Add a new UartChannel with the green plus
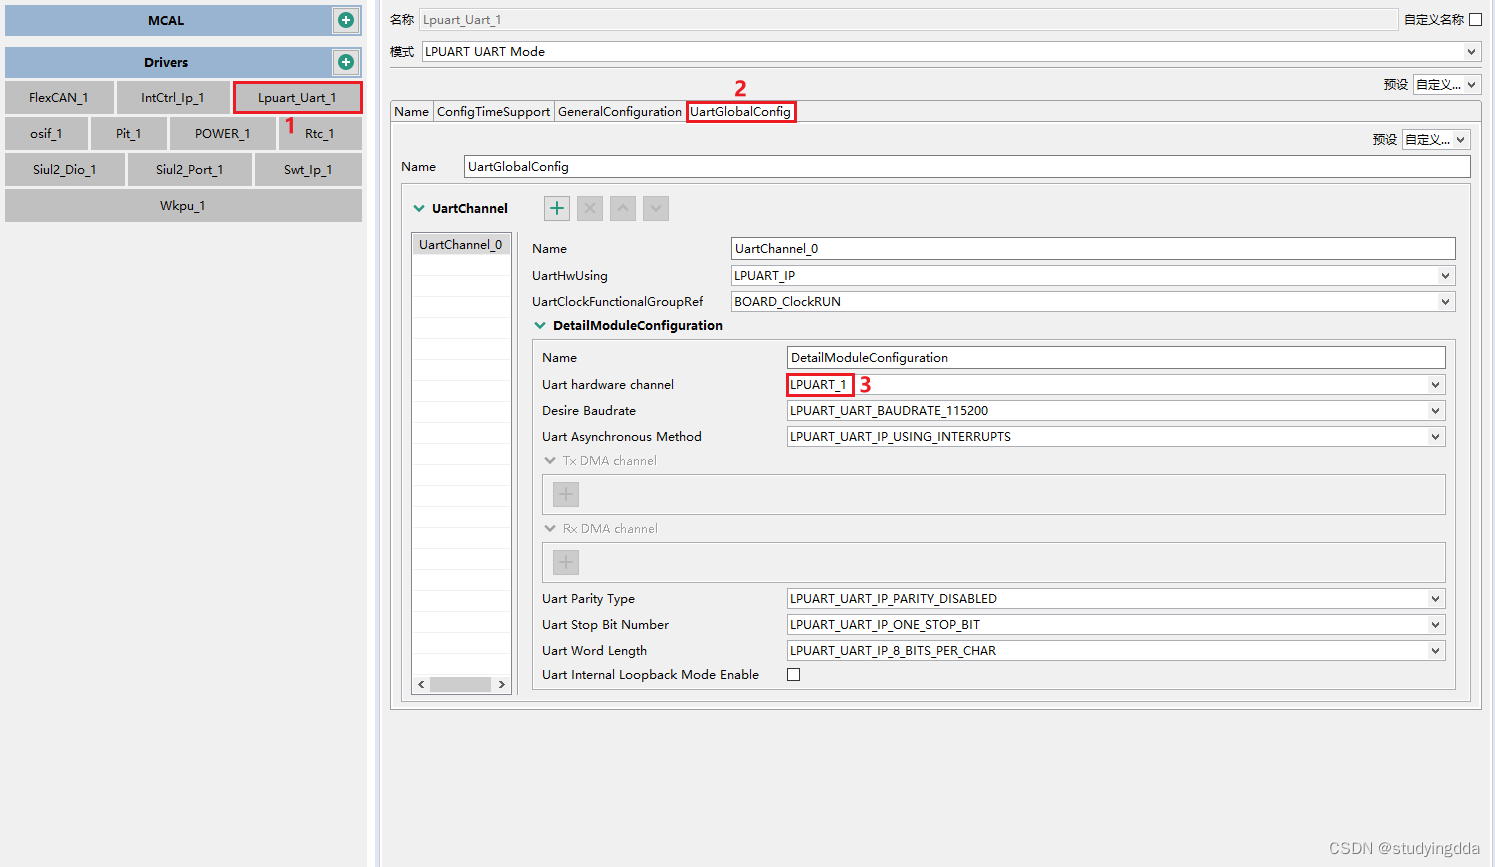 pos(557,208)
